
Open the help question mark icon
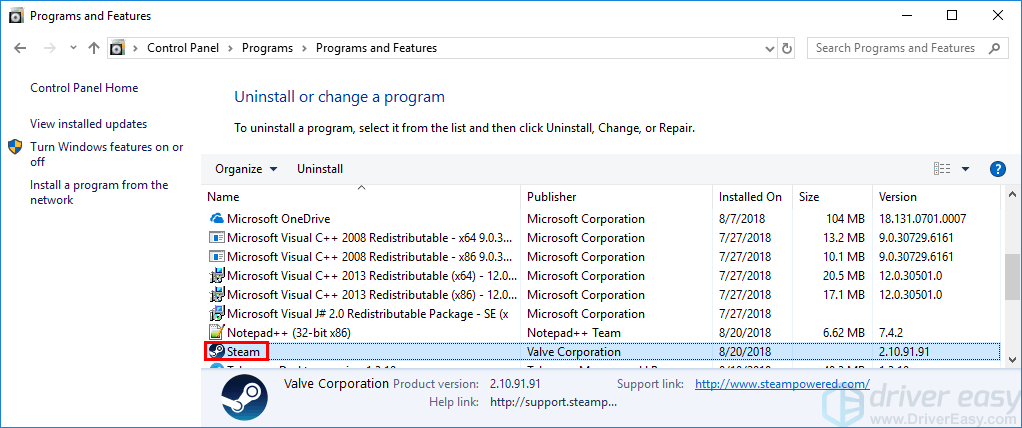click(x=996, y=169)
